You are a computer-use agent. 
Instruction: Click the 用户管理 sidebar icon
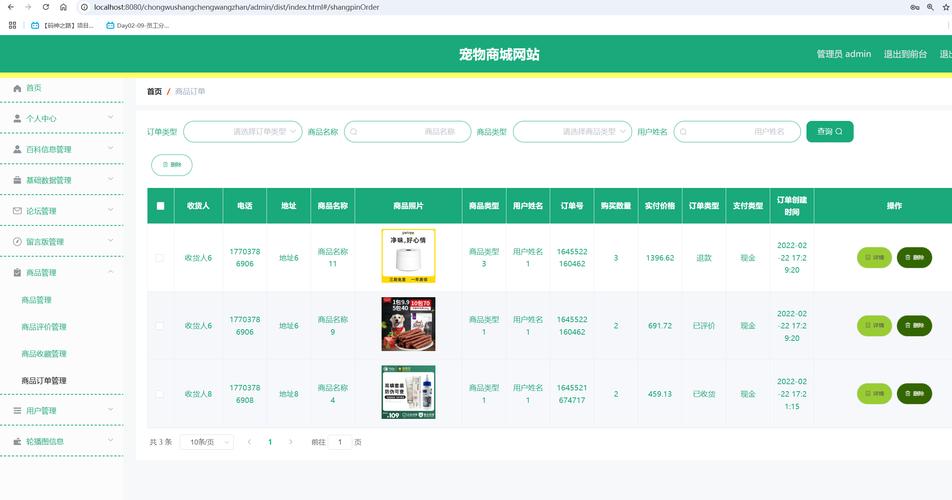(17, 411)
